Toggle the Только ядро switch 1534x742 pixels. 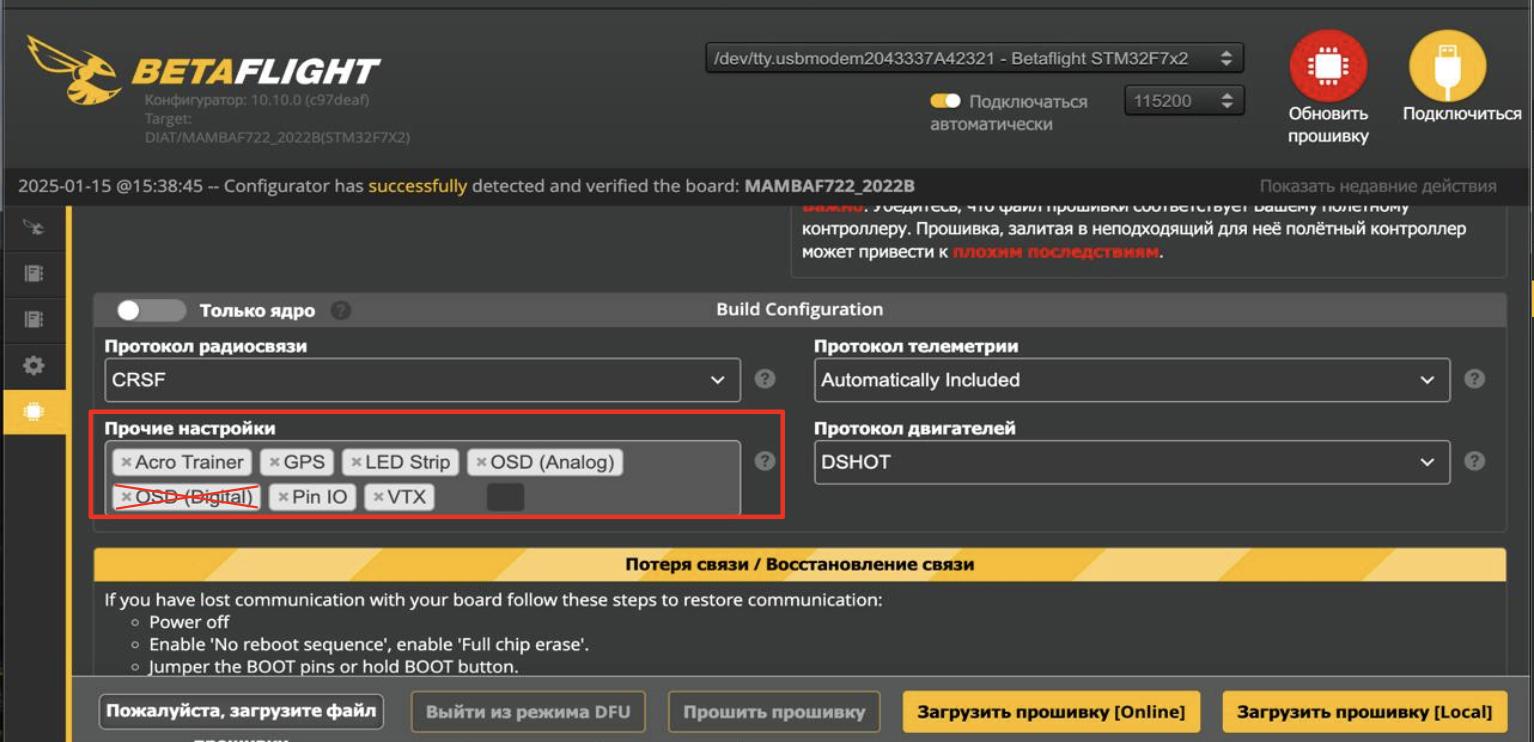(x=150, y=310)
